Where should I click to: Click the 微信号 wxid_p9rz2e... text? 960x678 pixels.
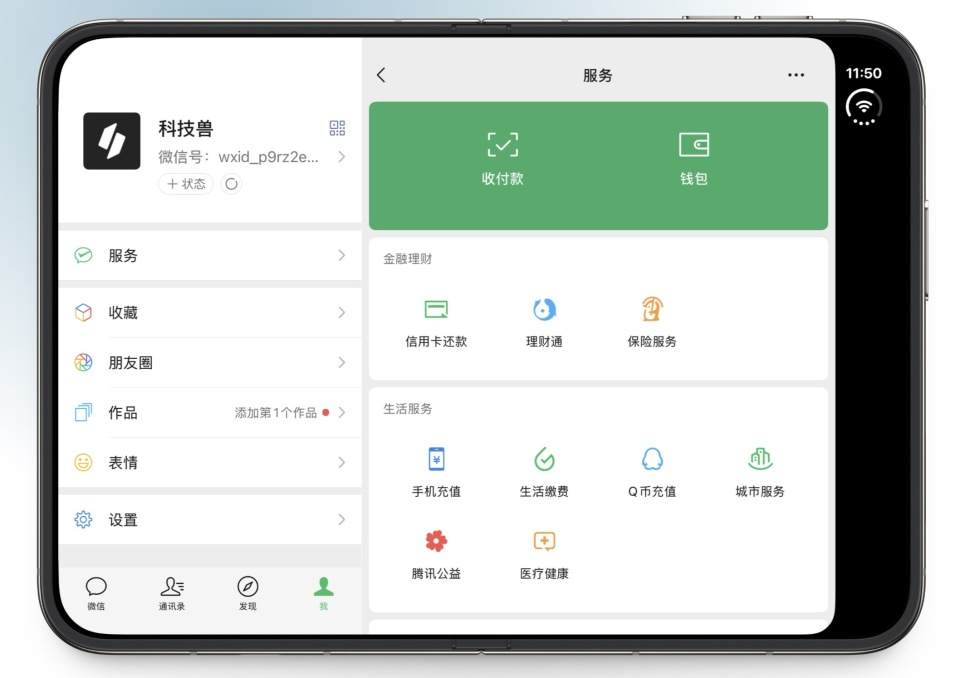pos(238,157)
